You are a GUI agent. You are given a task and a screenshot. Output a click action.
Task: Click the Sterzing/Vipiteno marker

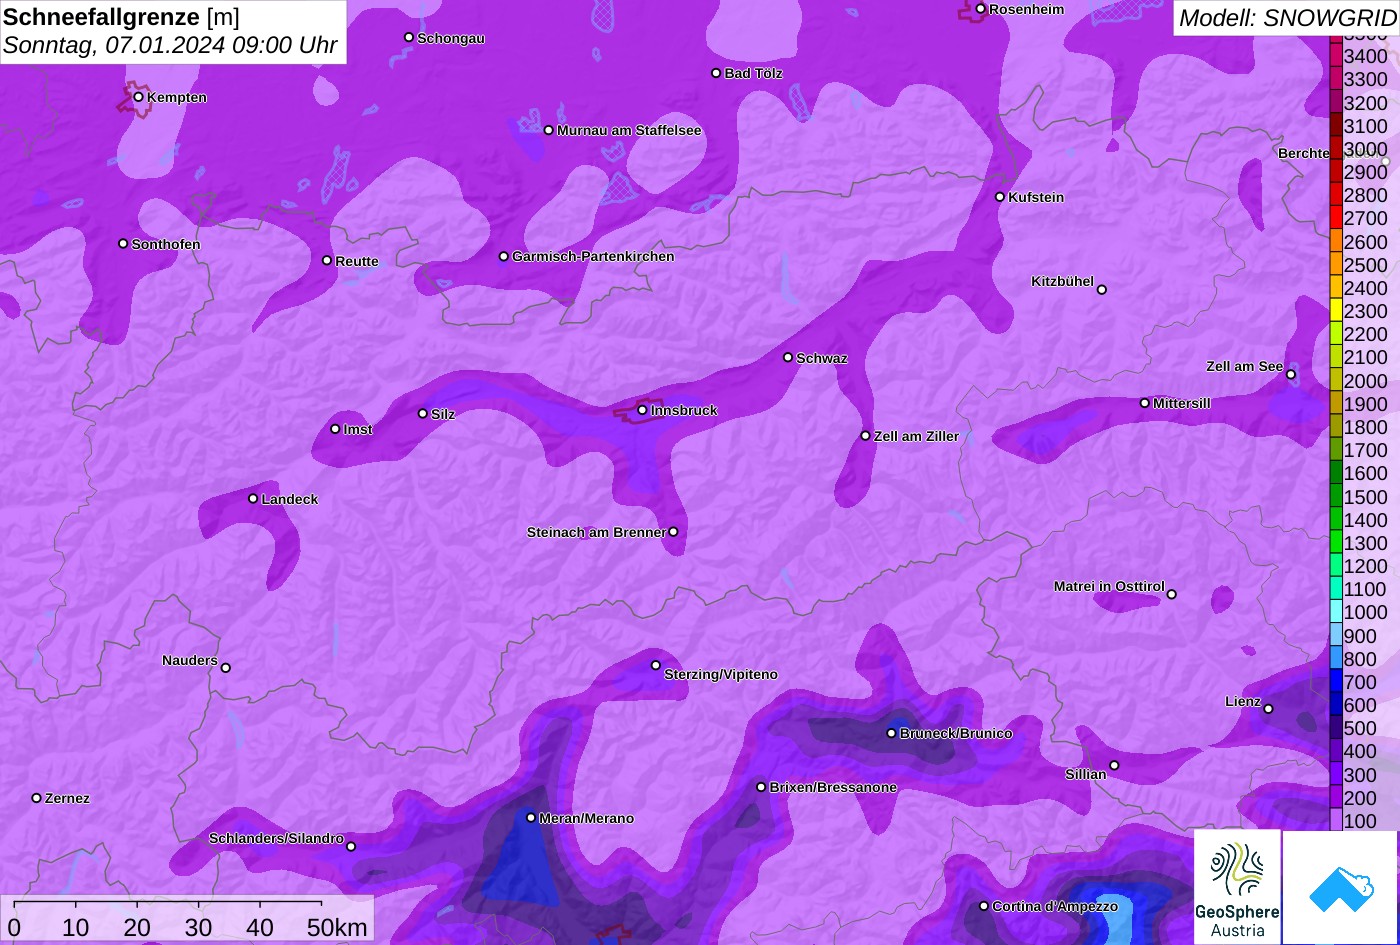tap(656, 665)
